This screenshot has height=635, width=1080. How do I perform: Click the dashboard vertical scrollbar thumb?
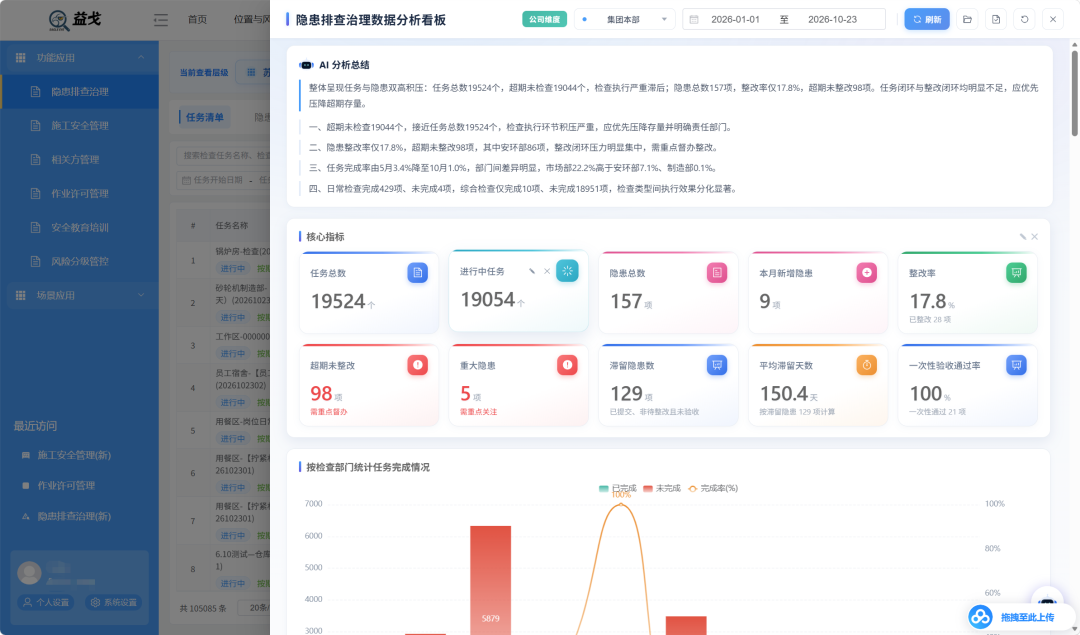[x=1074, y=92]
